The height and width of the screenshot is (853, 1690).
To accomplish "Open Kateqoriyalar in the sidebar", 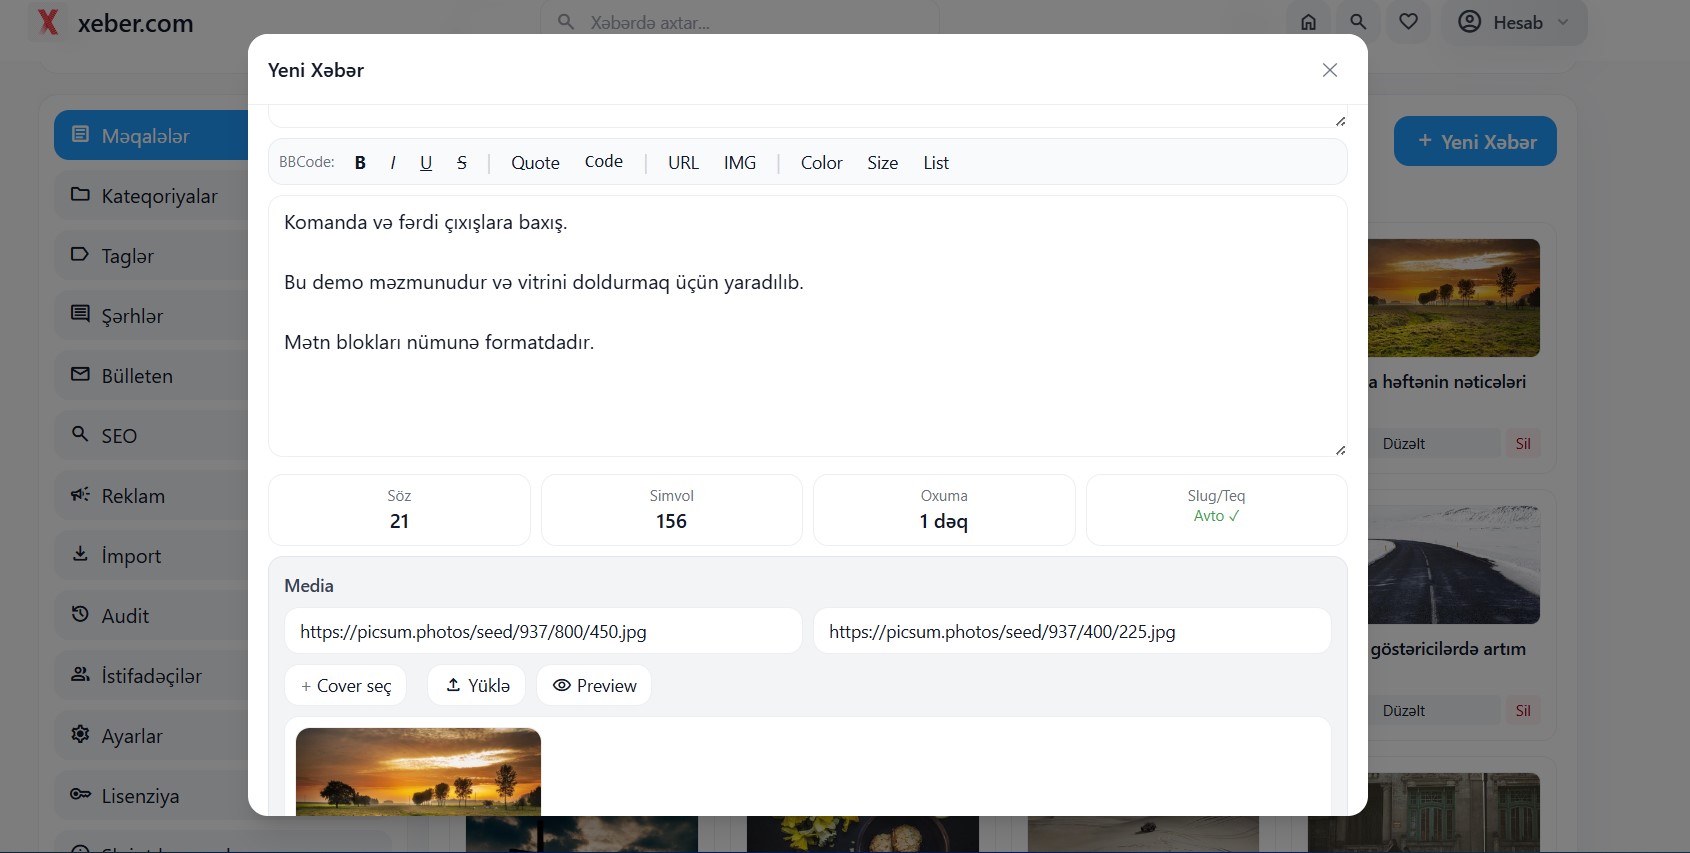I will 151,196.
